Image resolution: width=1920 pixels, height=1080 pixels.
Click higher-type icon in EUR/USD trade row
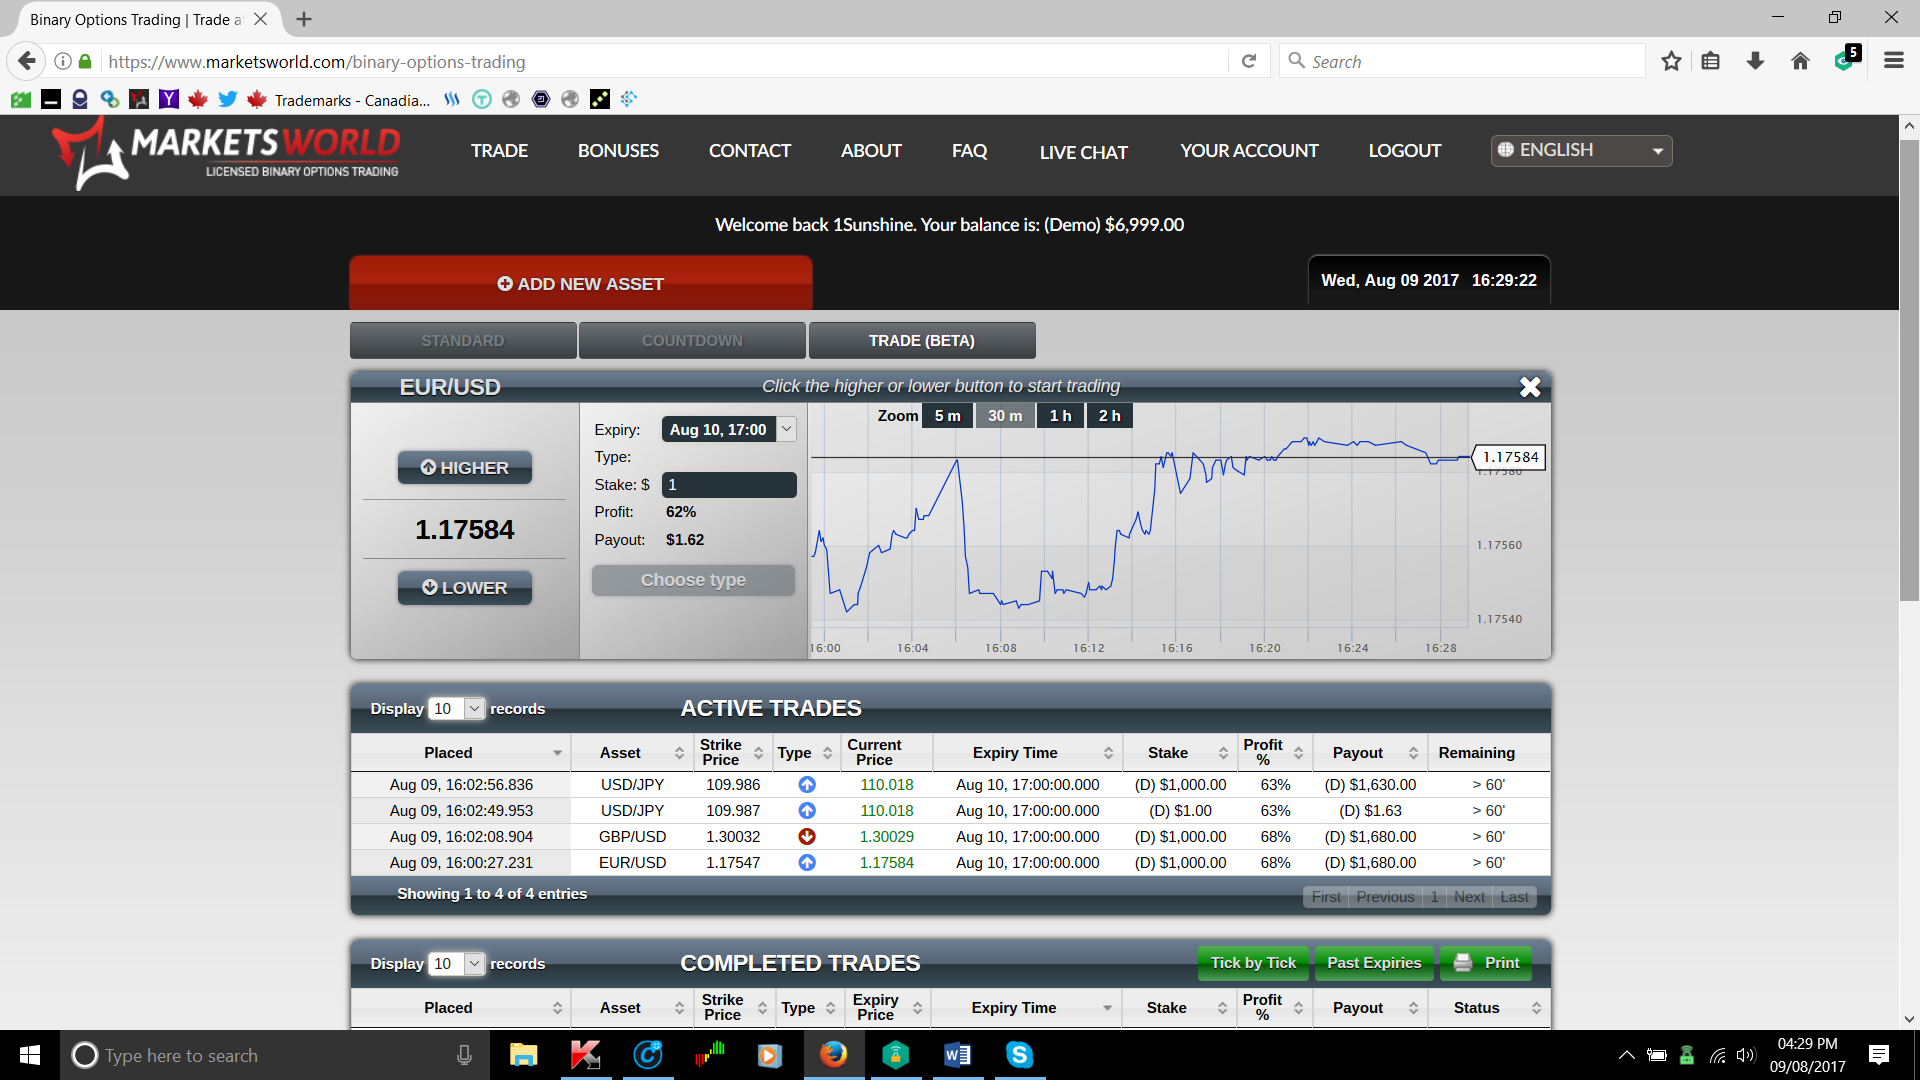pos(807,863)
